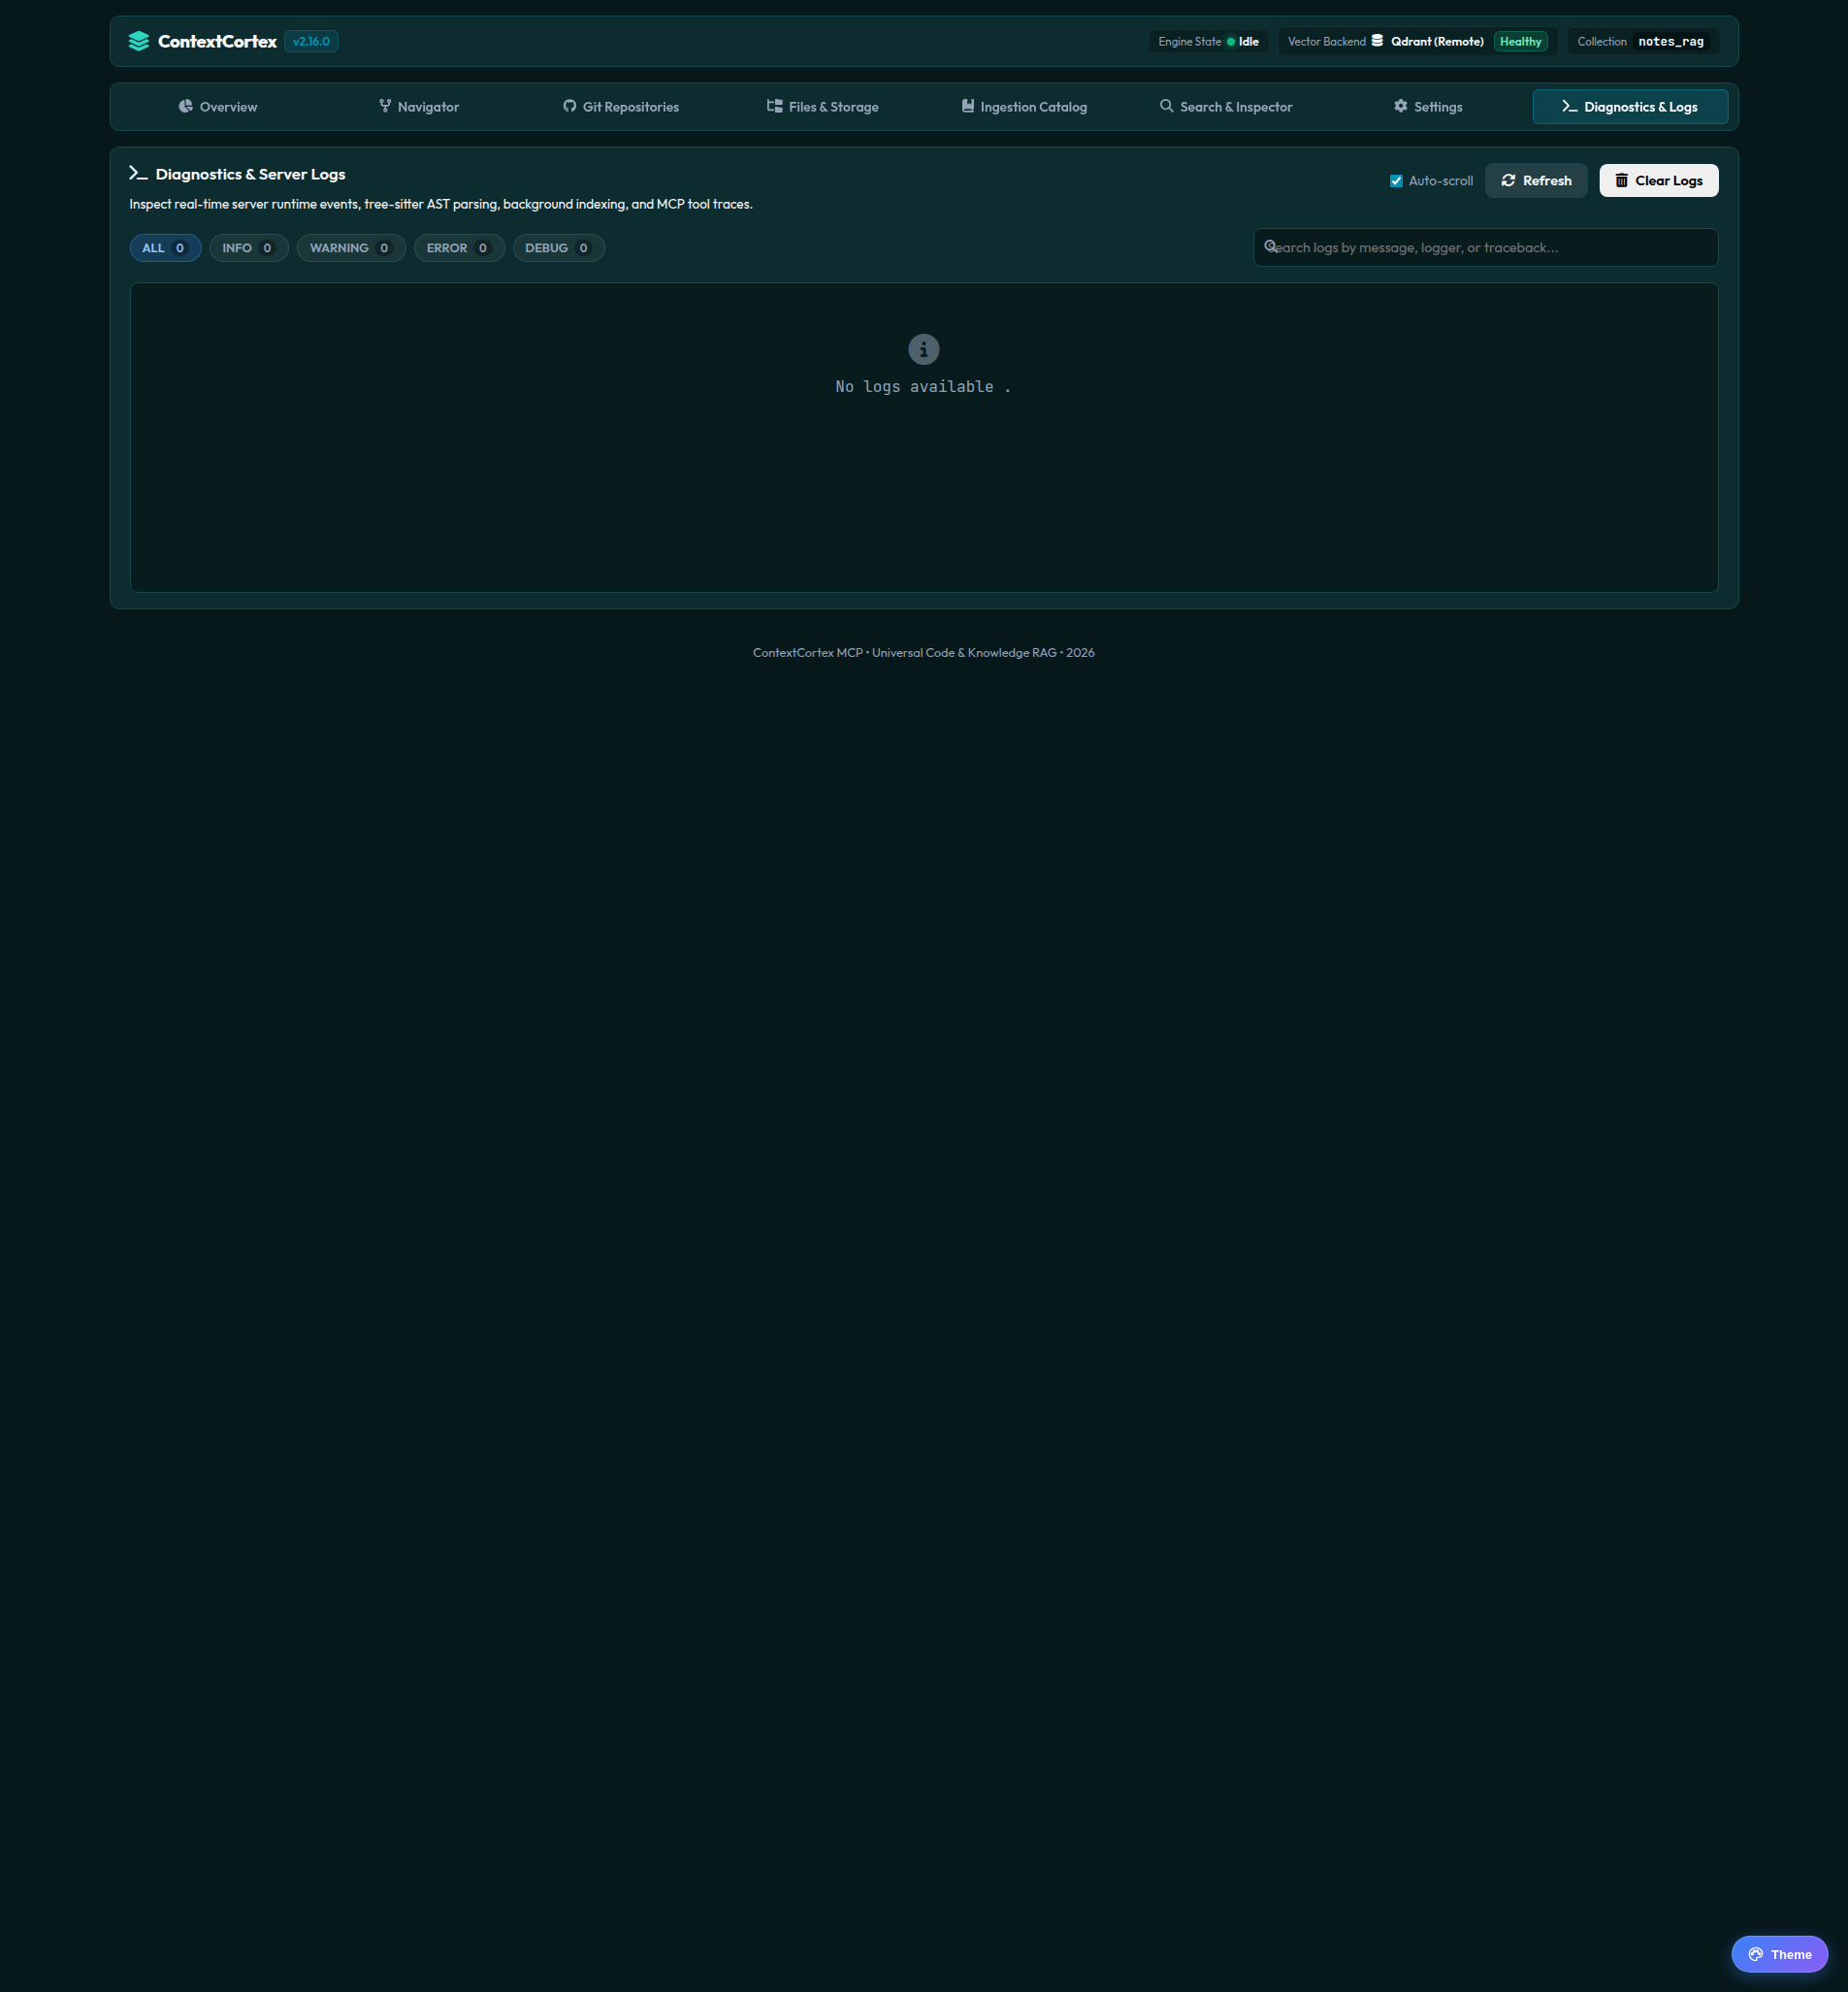Screen dimensions: 1848x1992
Task: Click the No logs available message
Action: click(924, 387)
